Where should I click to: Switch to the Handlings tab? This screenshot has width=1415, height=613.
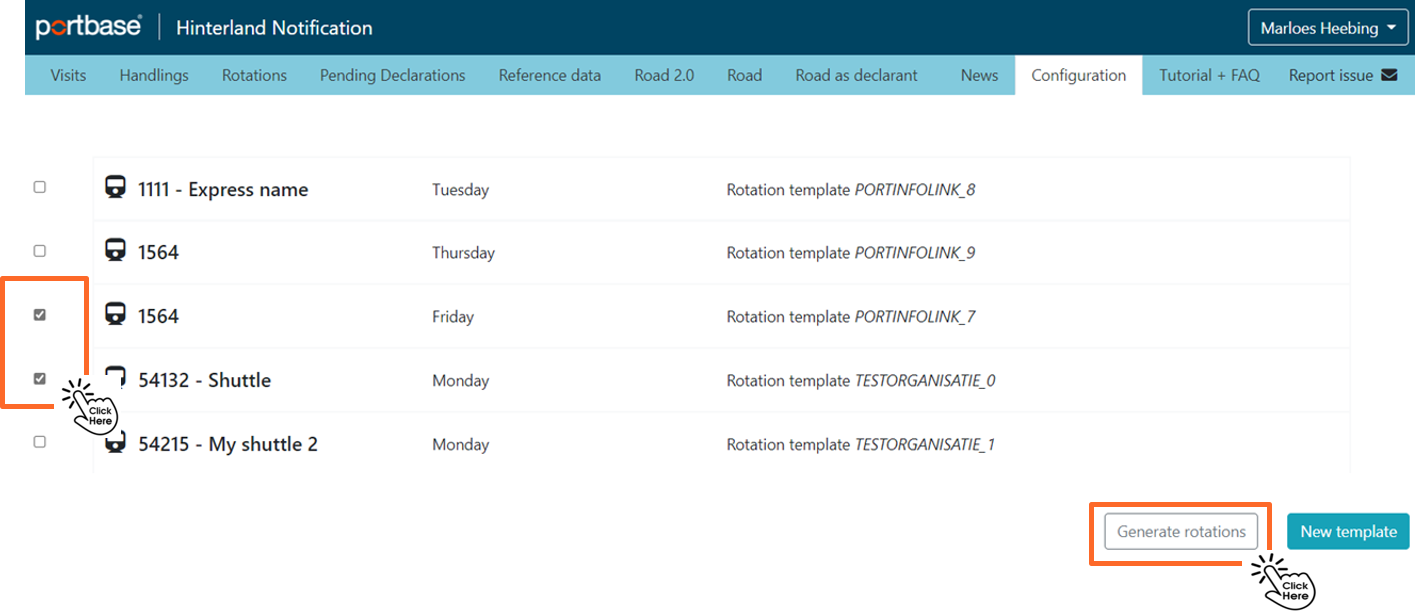click(x=154, y=75)
